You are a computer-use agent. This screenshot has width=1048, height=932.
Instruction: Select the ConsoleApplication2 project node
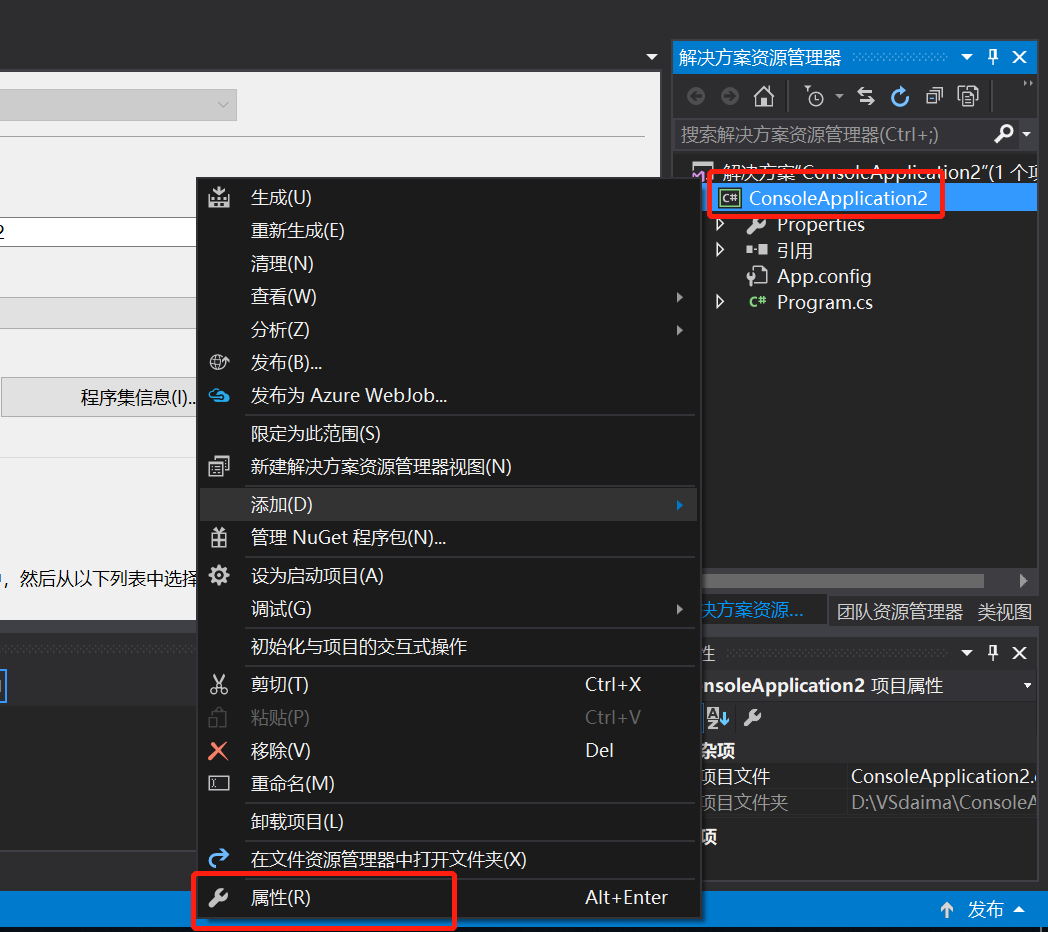pos(838,198)
